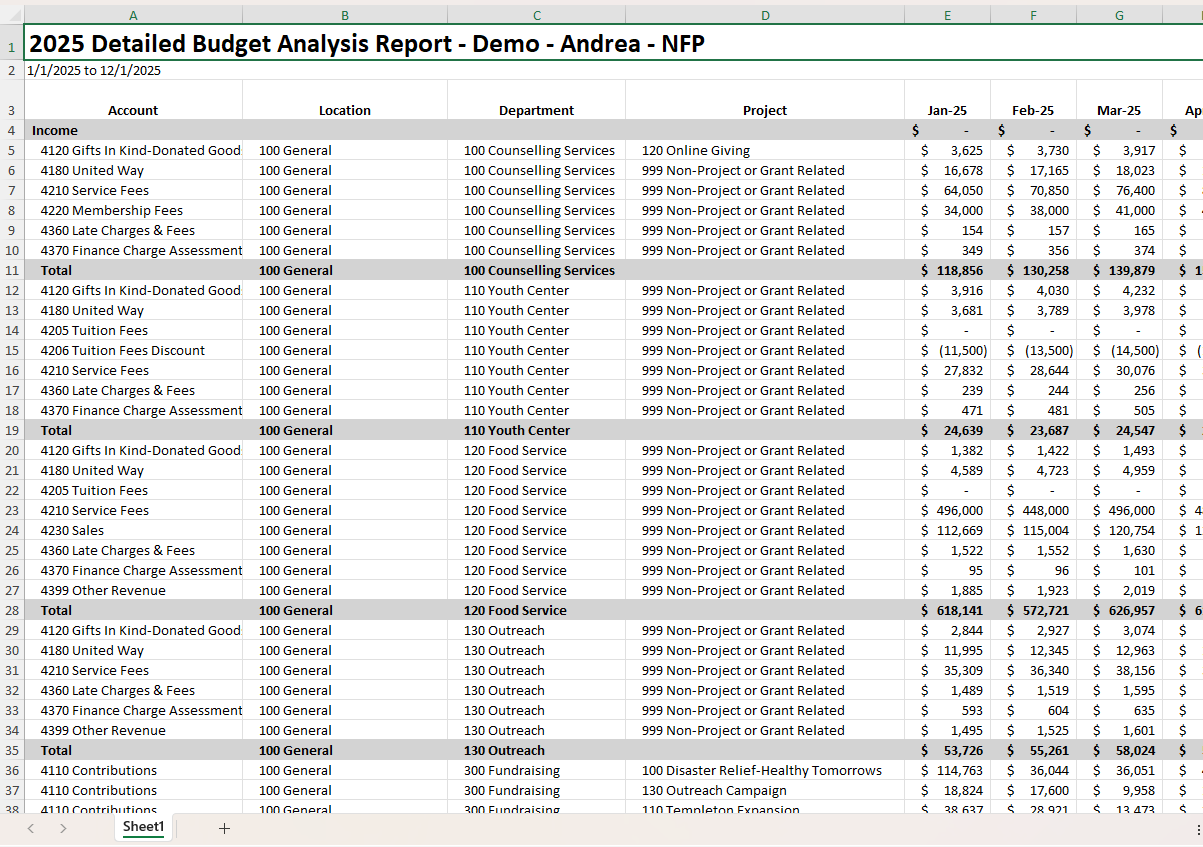Click the '100 Counselling Services' total cell in row 11
The height and width of the screenshot is (847, 1203).
(537, 270)
